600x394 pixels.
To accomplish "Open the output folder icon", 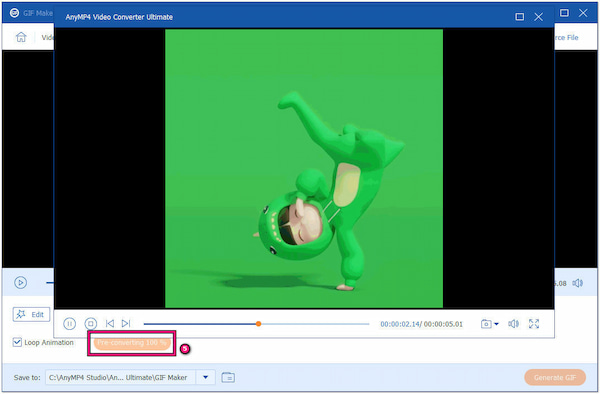I will click(x=228, y=378).
